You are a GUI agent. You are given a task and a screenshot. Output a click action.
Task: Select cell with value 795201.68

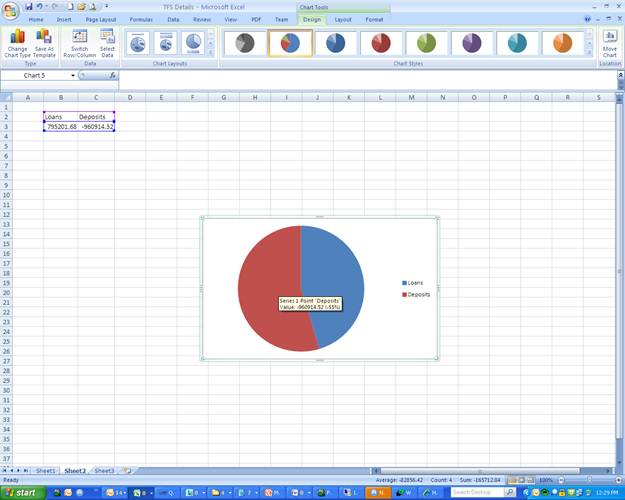point(61,126)
